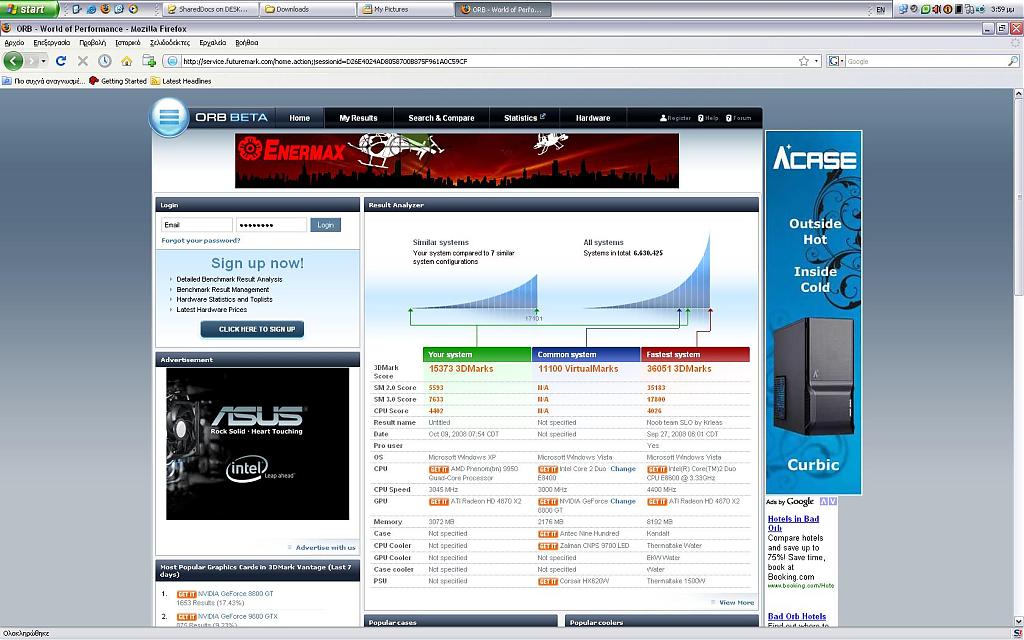This screenshot has height=640, width=1024.
Task: Open the Επεξεργασία menu
Action: (x=52, y=42)
